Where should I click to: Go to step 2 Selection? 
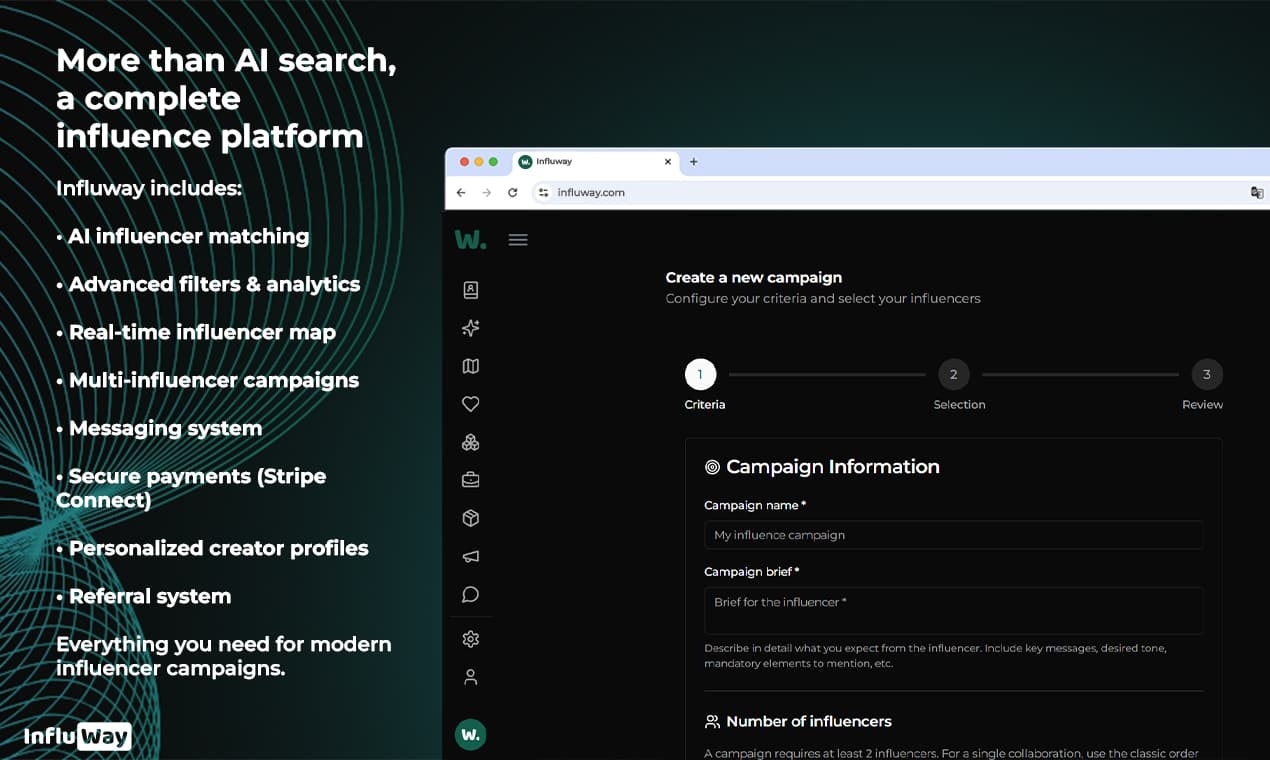pos(953,374)
